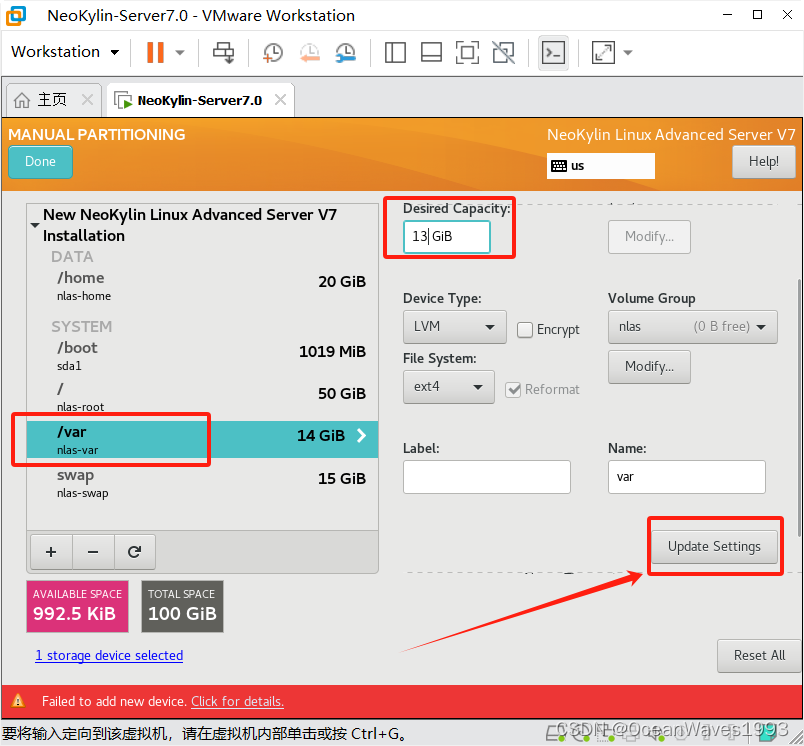Enter full screen mode
This screenshot has width=804, height=746.
point(467,52)
